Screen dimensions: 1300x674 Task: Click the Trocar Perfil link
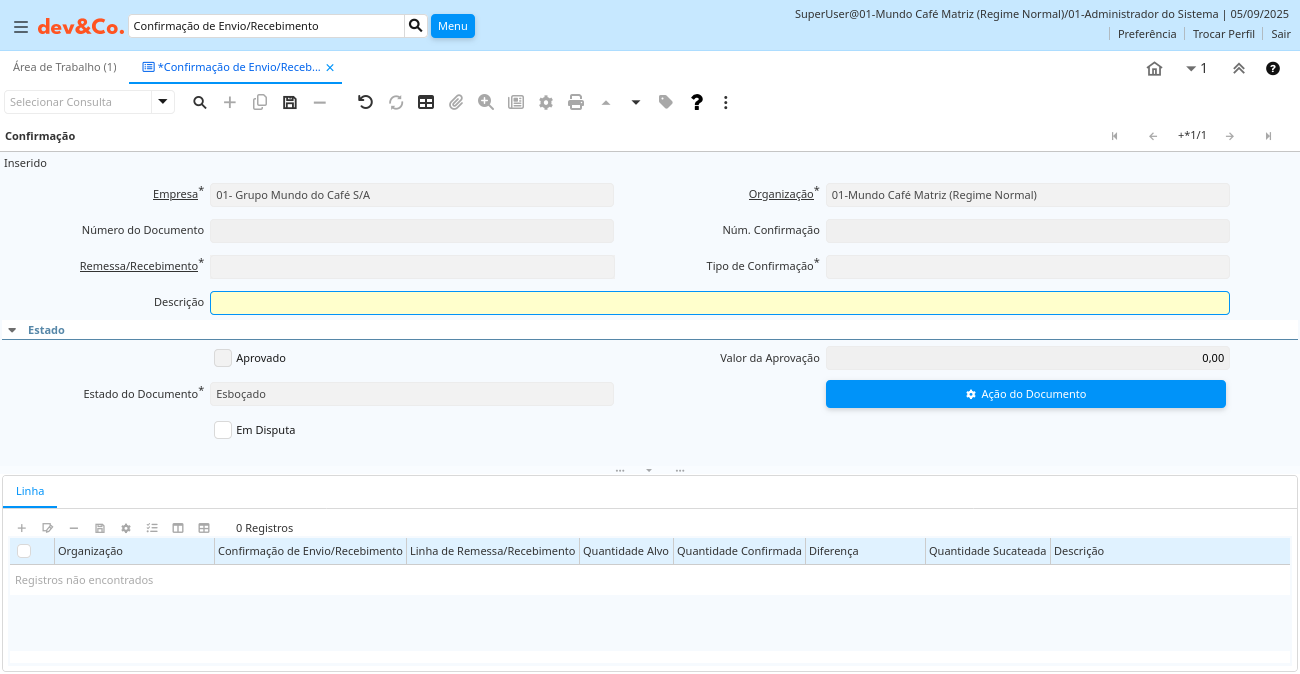pos(1223,34)
